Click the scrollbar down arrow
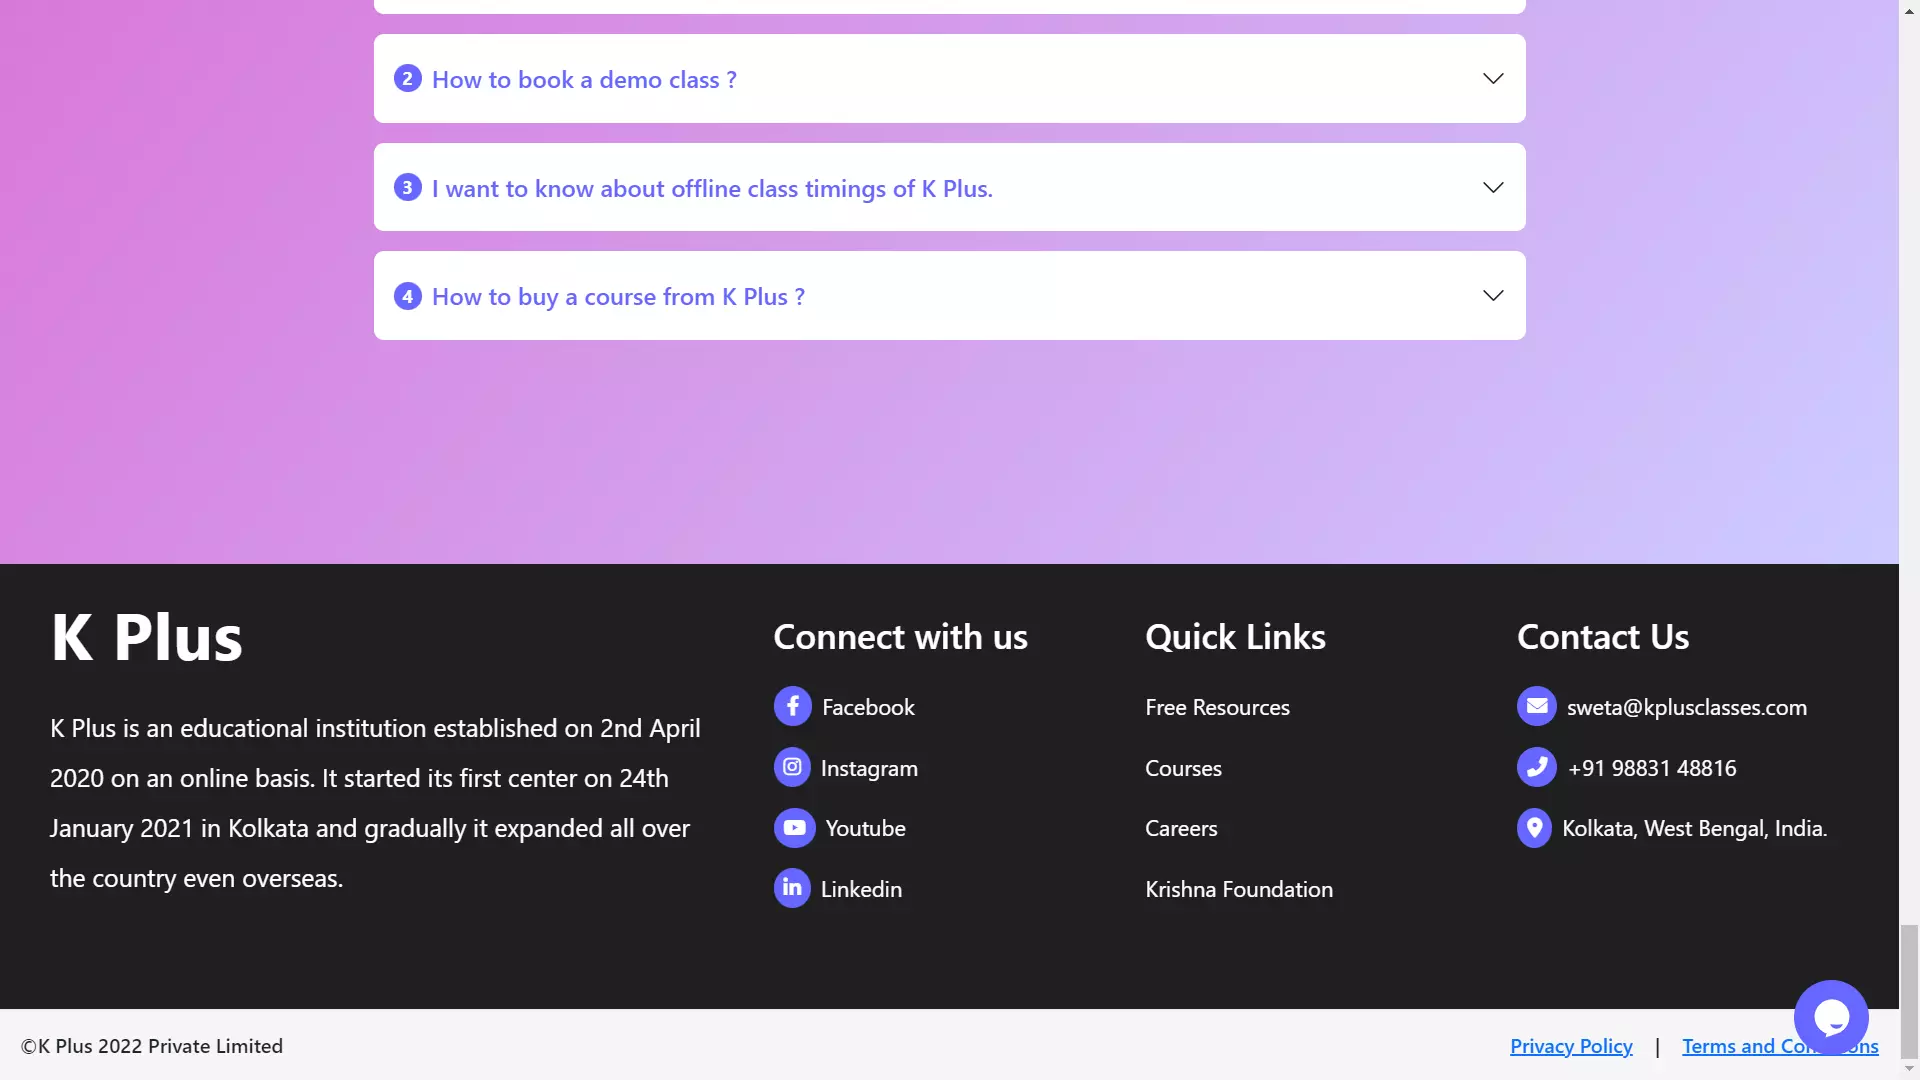 [1909, 1069]
